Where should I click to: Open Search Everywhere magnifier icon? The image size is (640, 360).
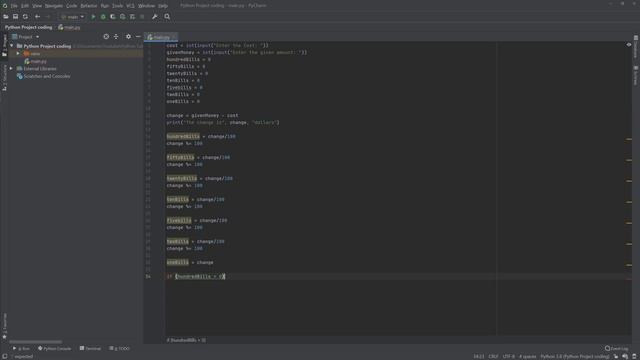point(167,17)
